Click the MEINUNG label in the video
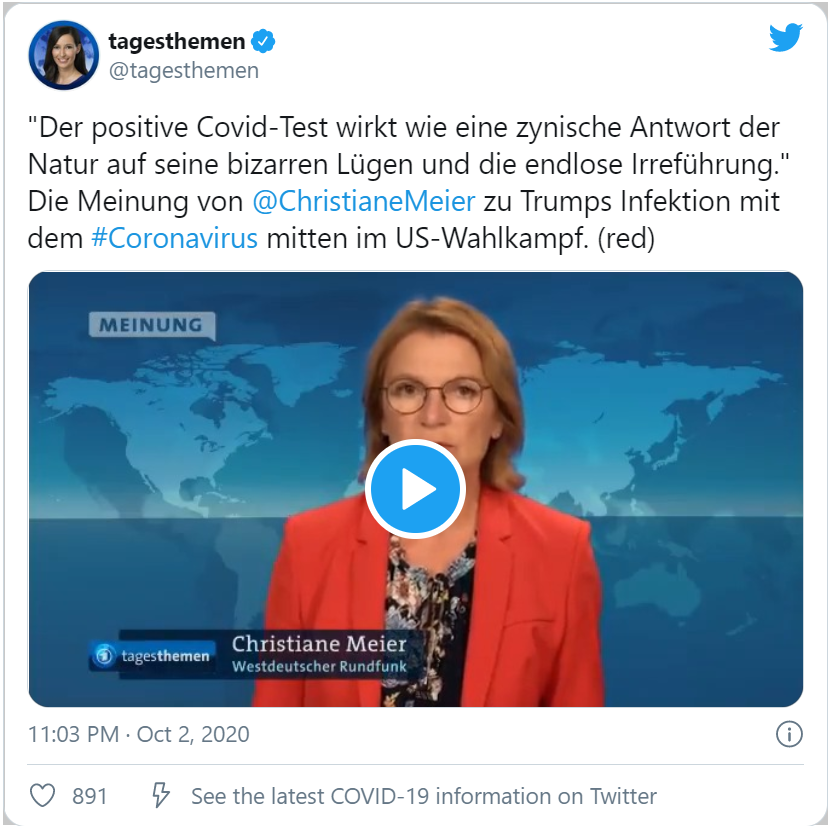This screenshot has width=832, height=831. pyautogui.click(x=150, y=325)
